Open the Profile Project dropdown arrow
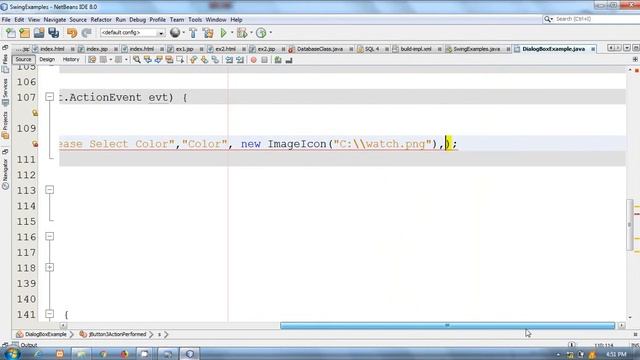Image resolution: width=640 pixels, height=360 pixels. click(x=270, y=33)
